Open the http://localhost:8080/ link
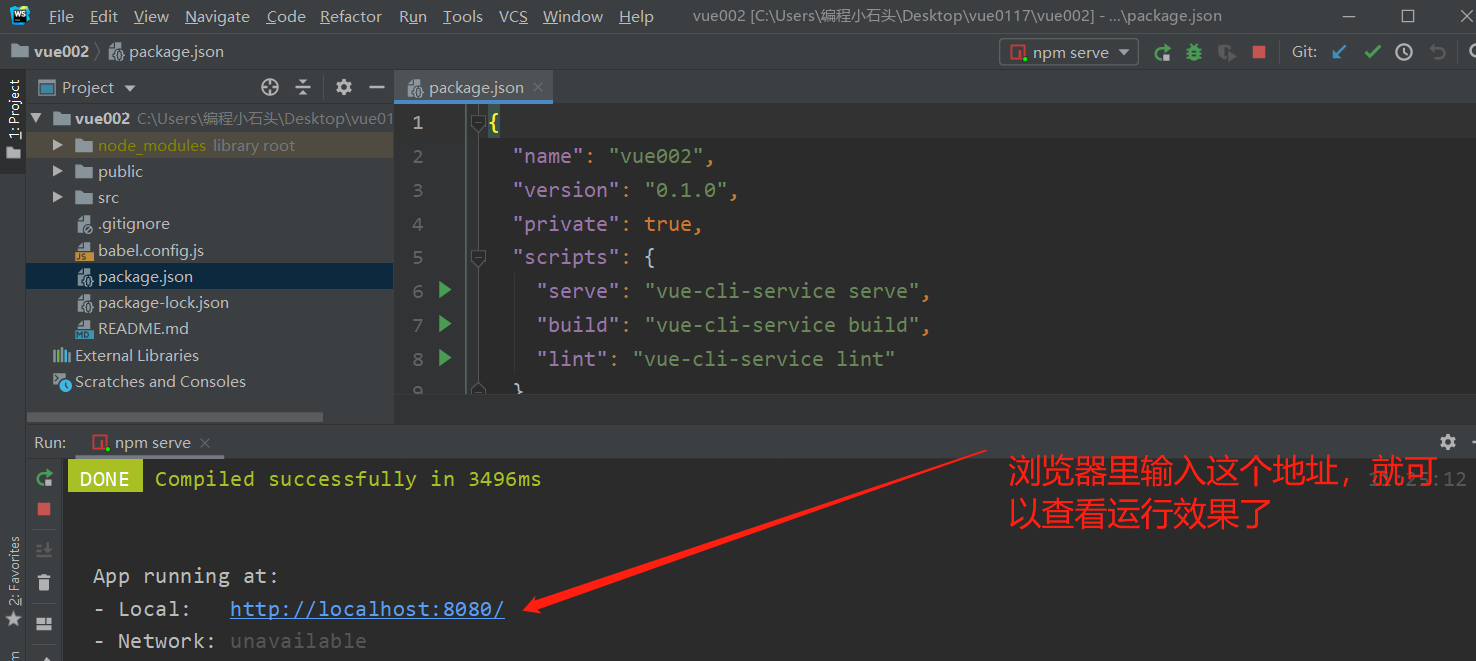Viewport: 1476px width, 661px height. tap(367, 608)
